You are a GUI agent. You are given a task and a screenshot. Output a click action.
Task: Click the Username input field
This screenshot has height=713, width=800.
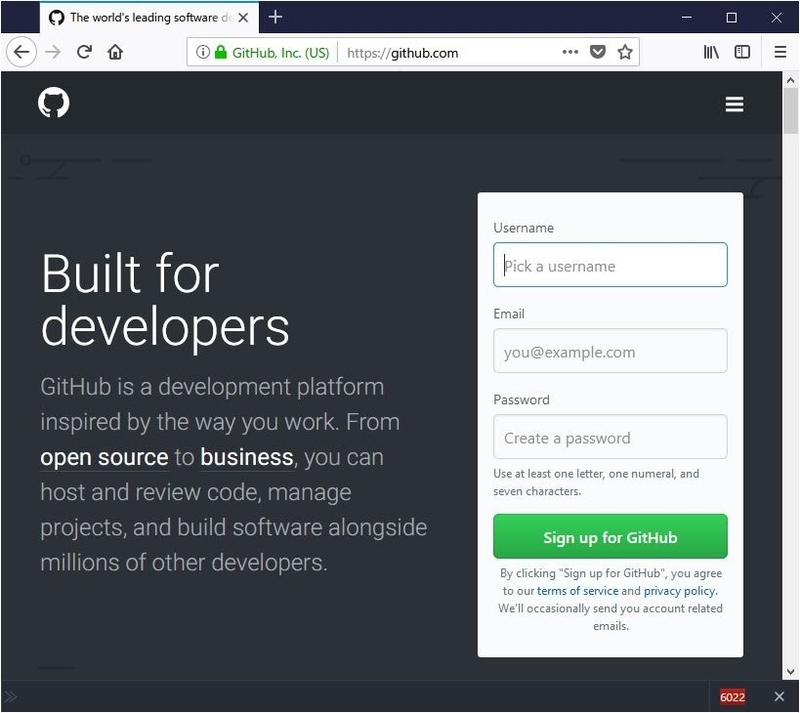tap(610, 266)
